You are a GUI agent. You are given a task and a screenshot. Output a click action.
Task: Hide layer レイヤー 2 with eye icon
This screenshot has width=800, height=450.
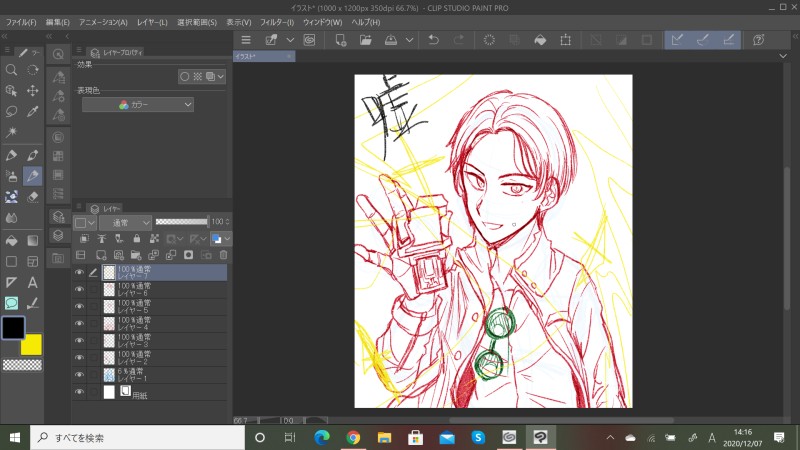click(79, 358)
